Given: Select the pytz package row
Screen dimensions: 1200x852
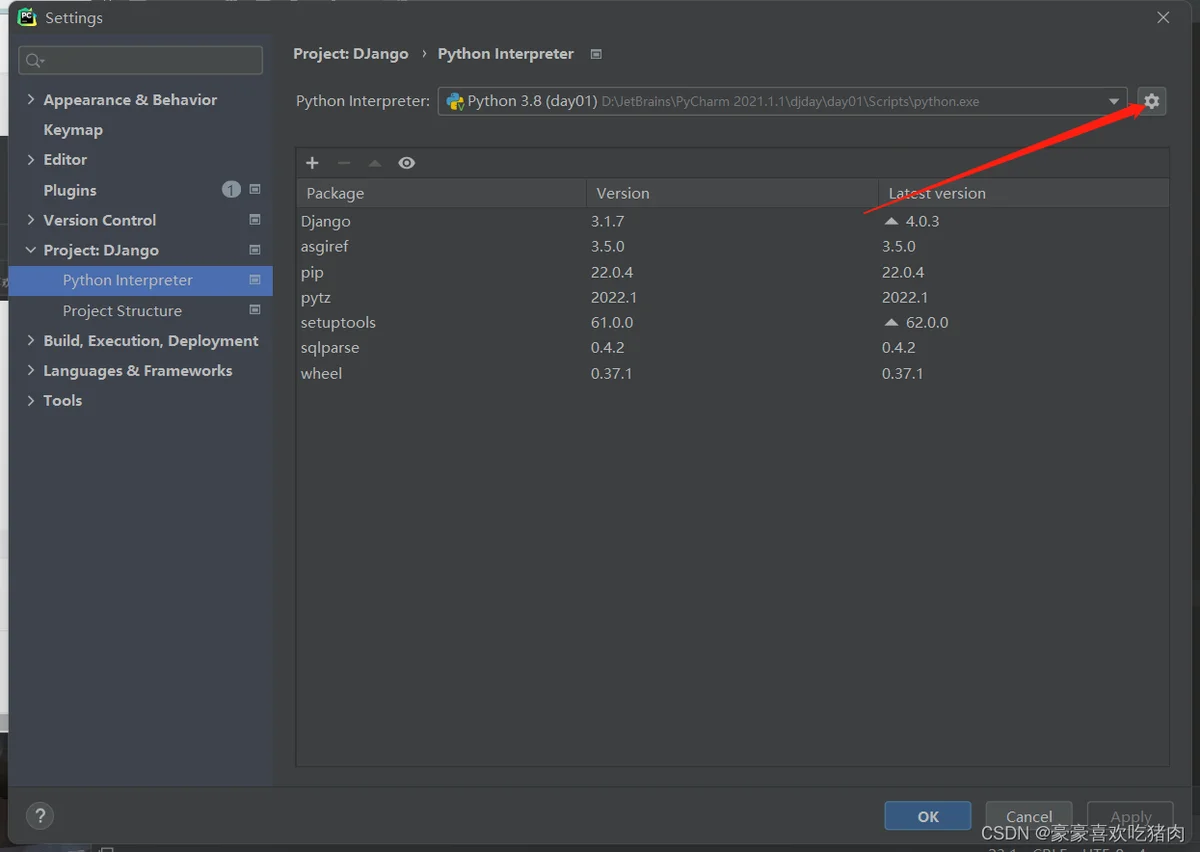Looking at the screenshot, I should point(732,297).
